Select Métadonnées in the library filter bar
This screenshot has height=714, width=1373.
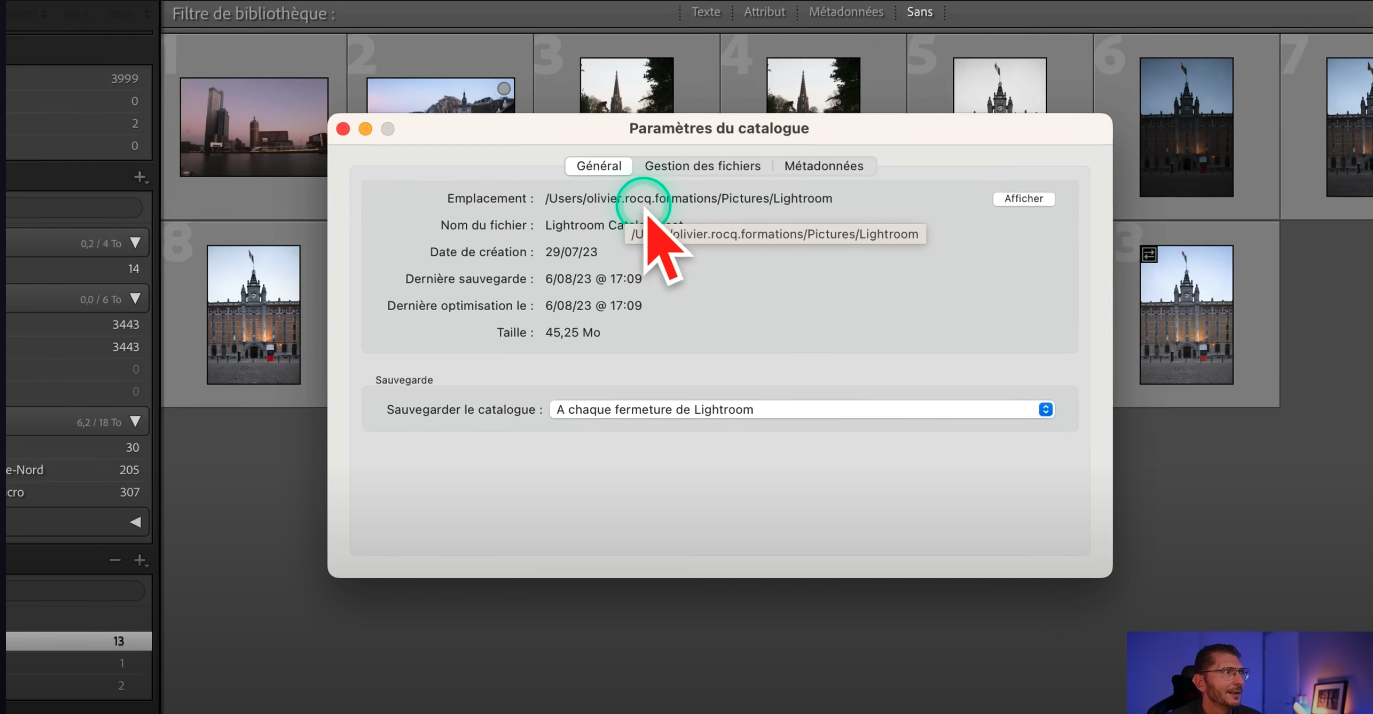pyautogui.click(x=846, y=12)
